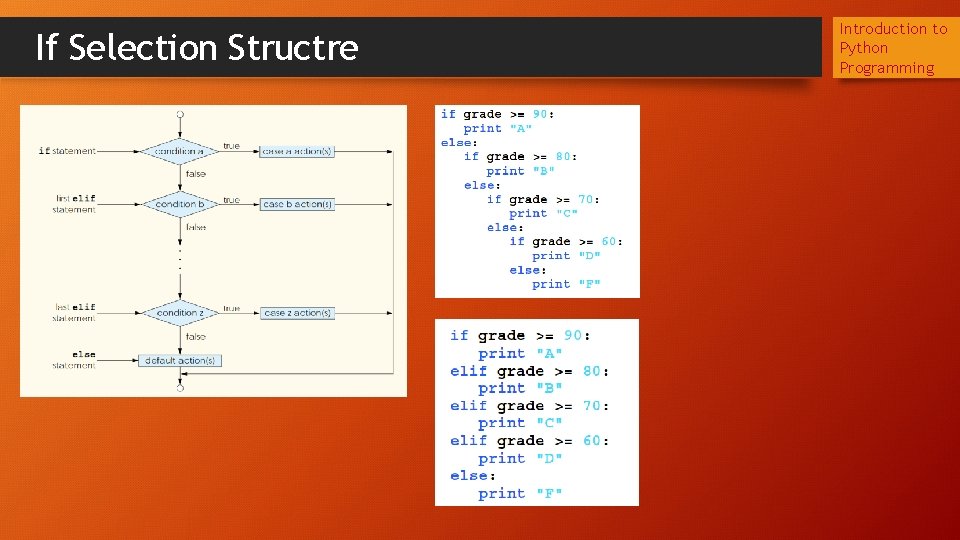Click the start circle atop the flowchart

[x=180, y=114]
